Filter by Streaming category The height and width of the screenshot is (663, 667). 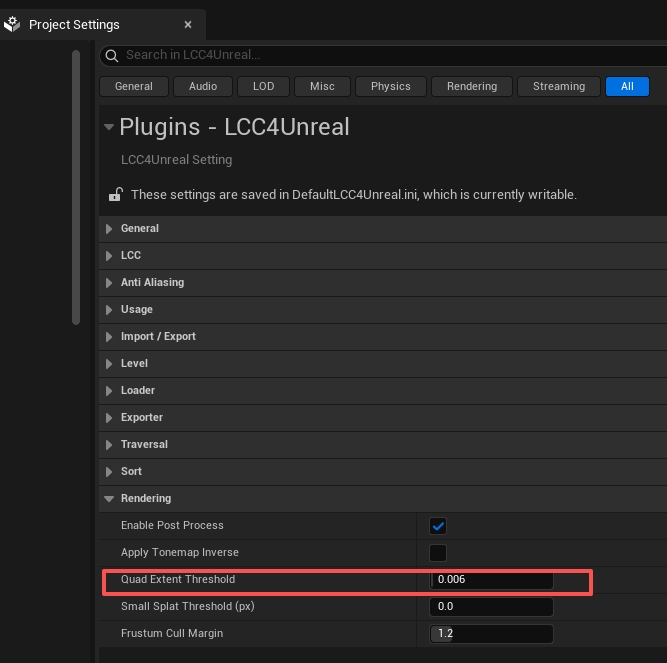559,86
